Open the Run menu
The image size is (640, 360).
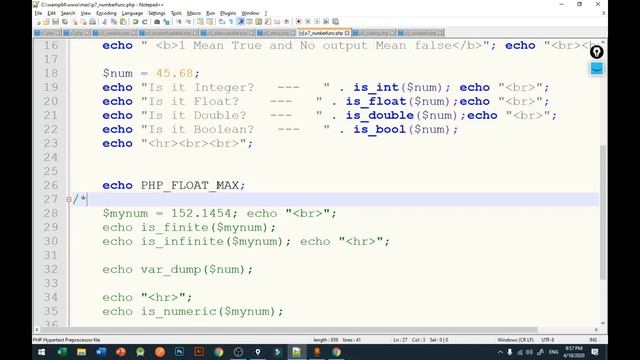pyautogui.click(x=210, y=13)
